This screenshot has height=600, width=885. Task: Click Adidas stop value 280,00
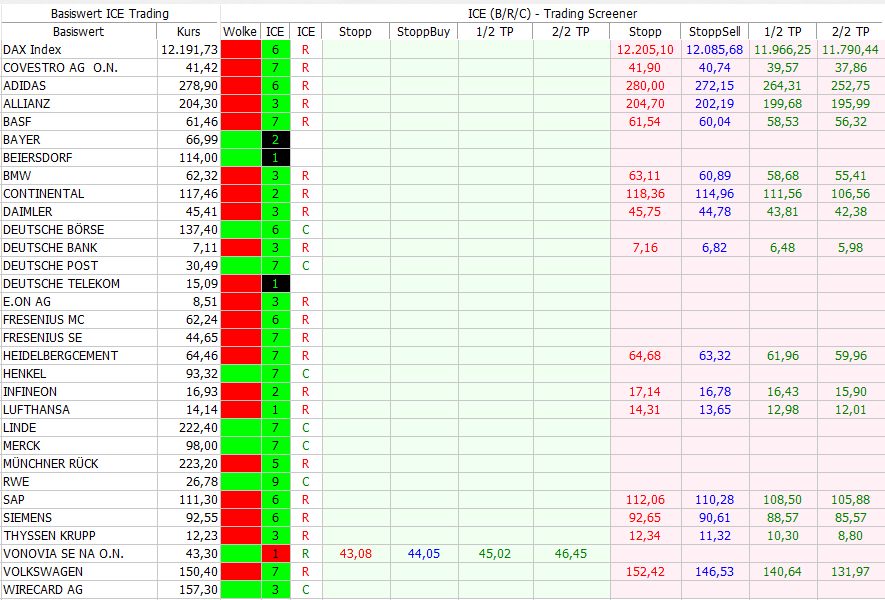[645, 86]
